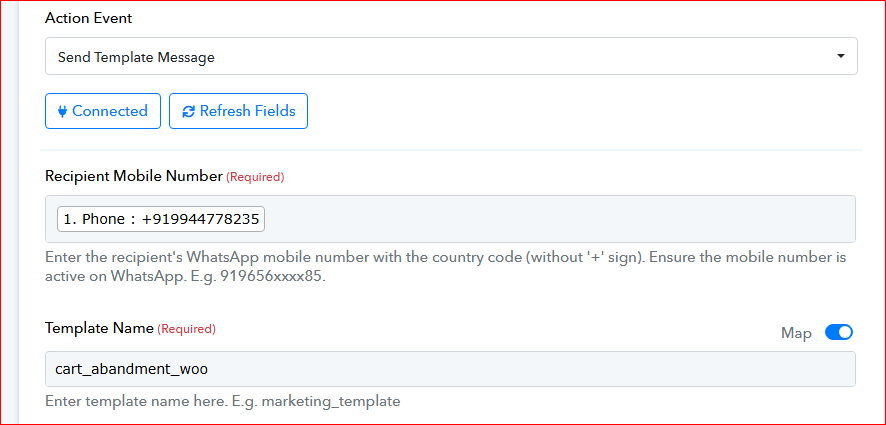
Task: Click the Send Template Message selected value
Action: 136,57
